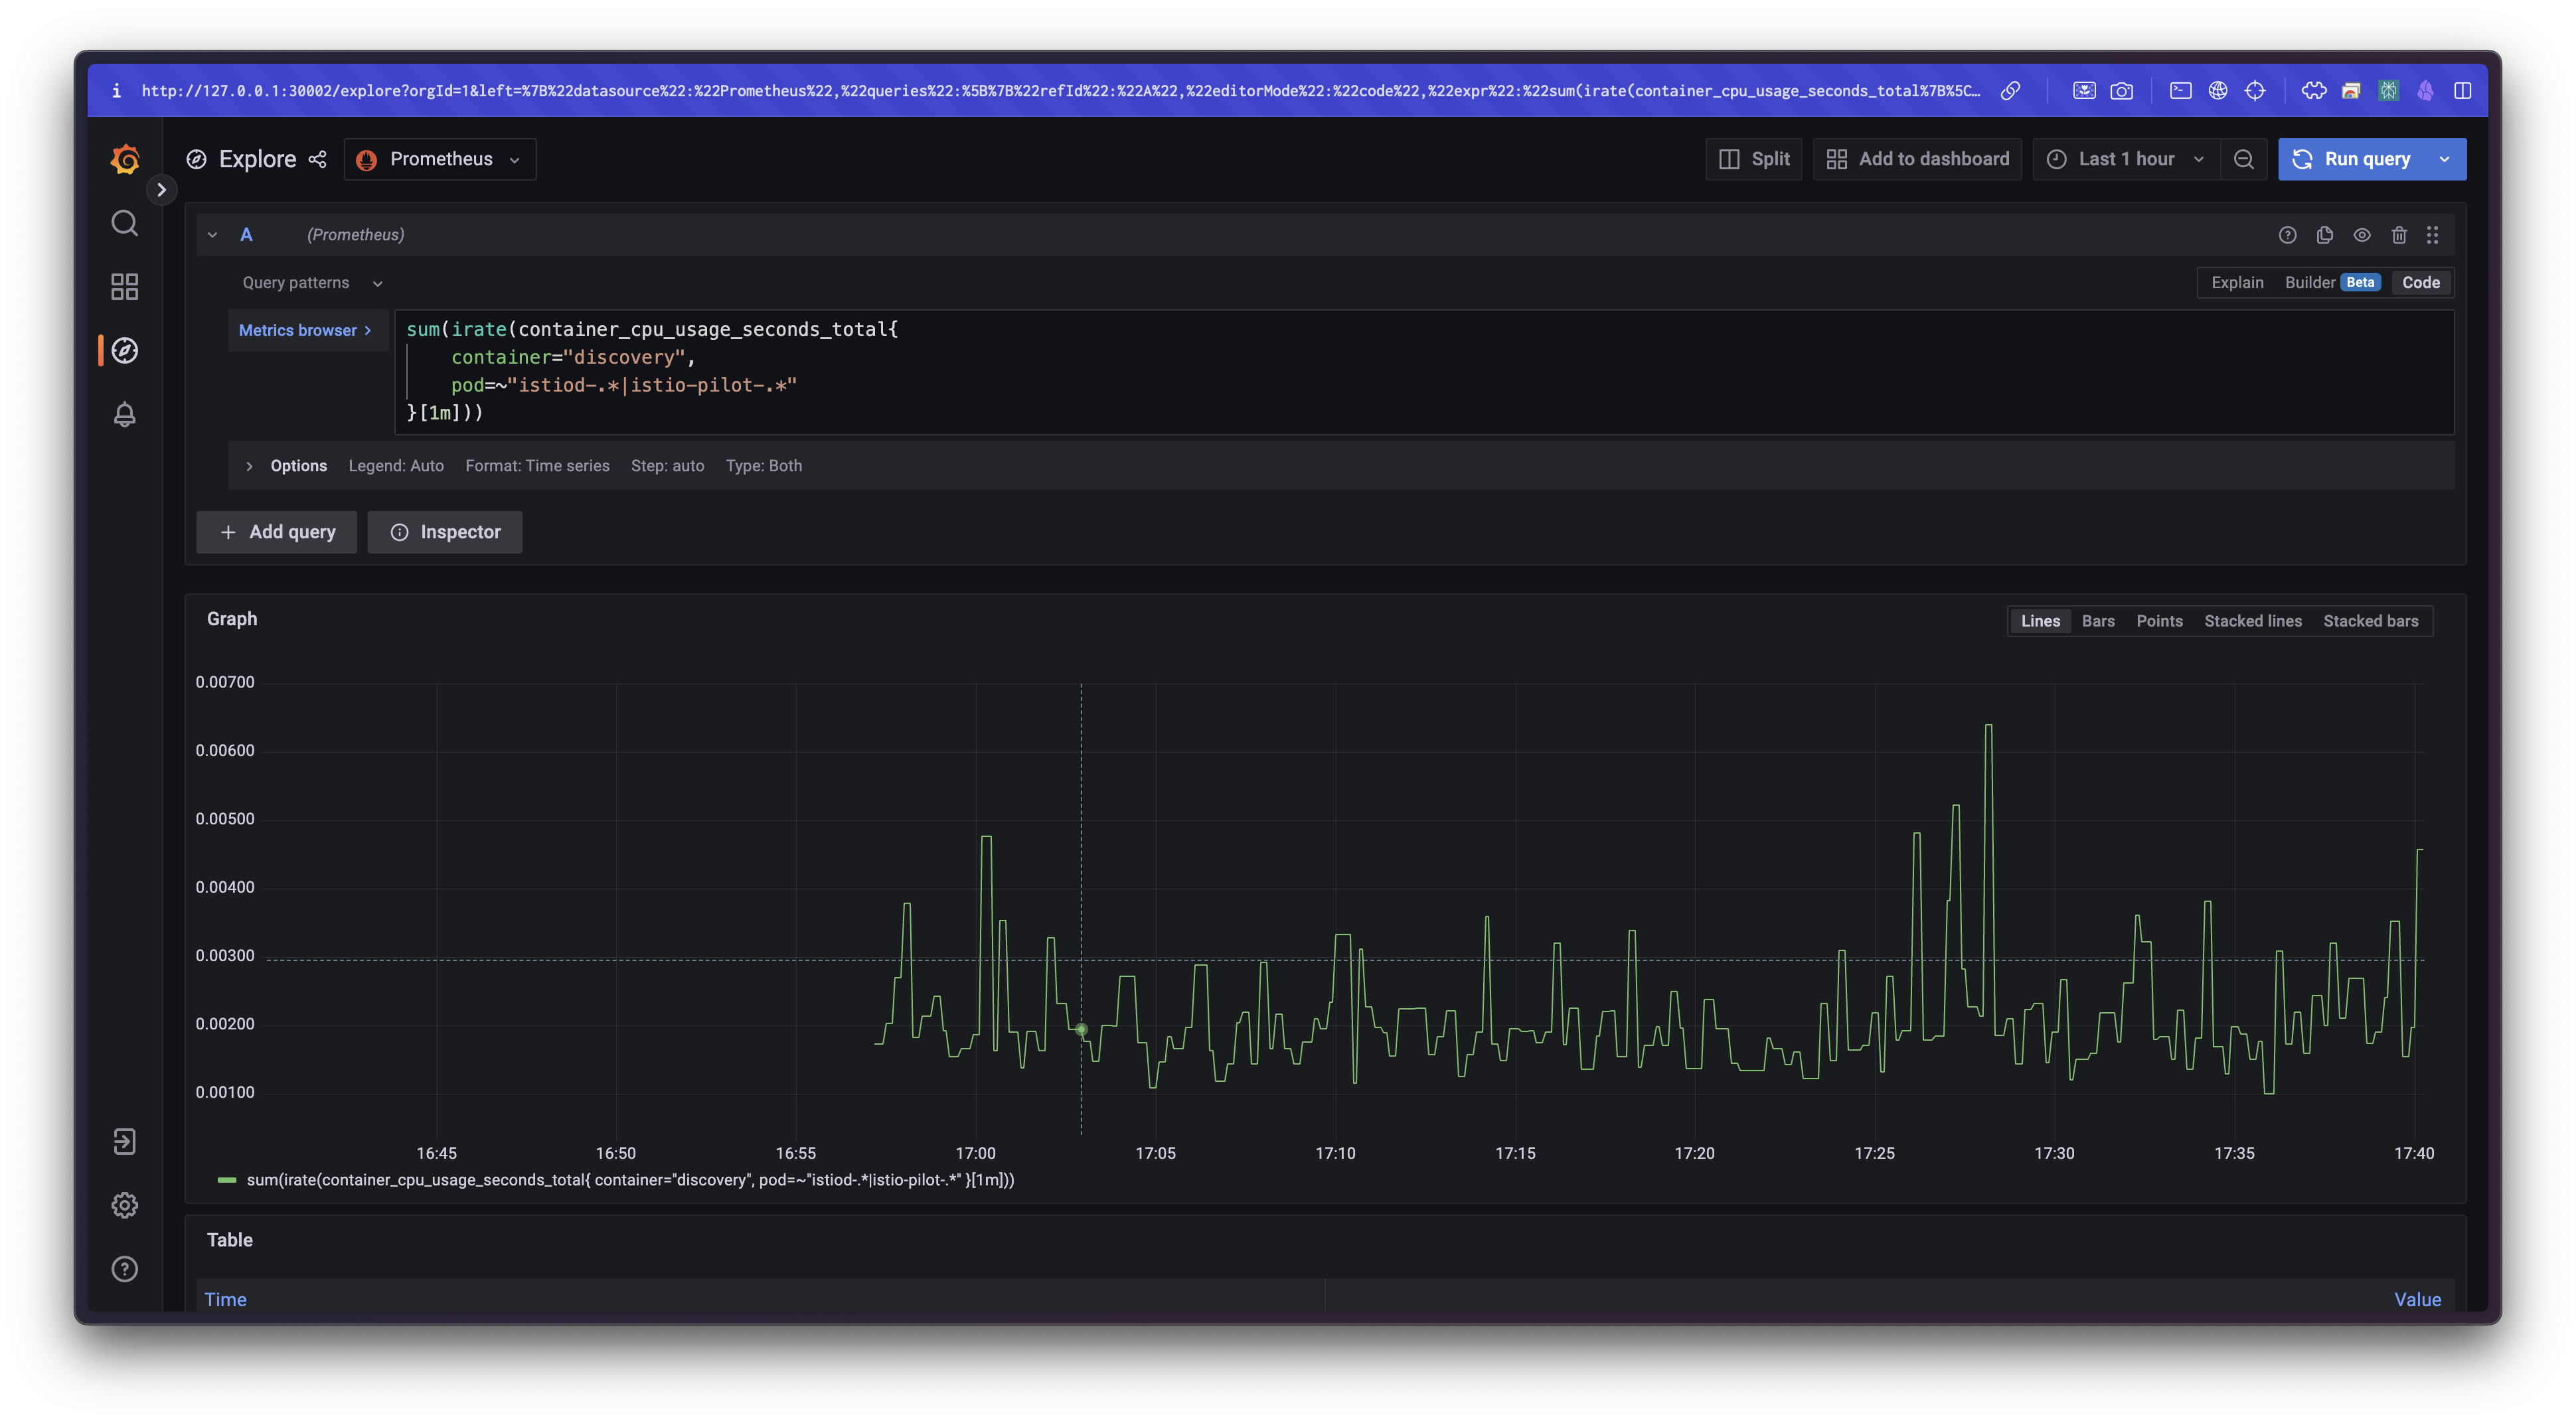Click the crosshair target icon in browser toolbar

tap(2254, 91)
